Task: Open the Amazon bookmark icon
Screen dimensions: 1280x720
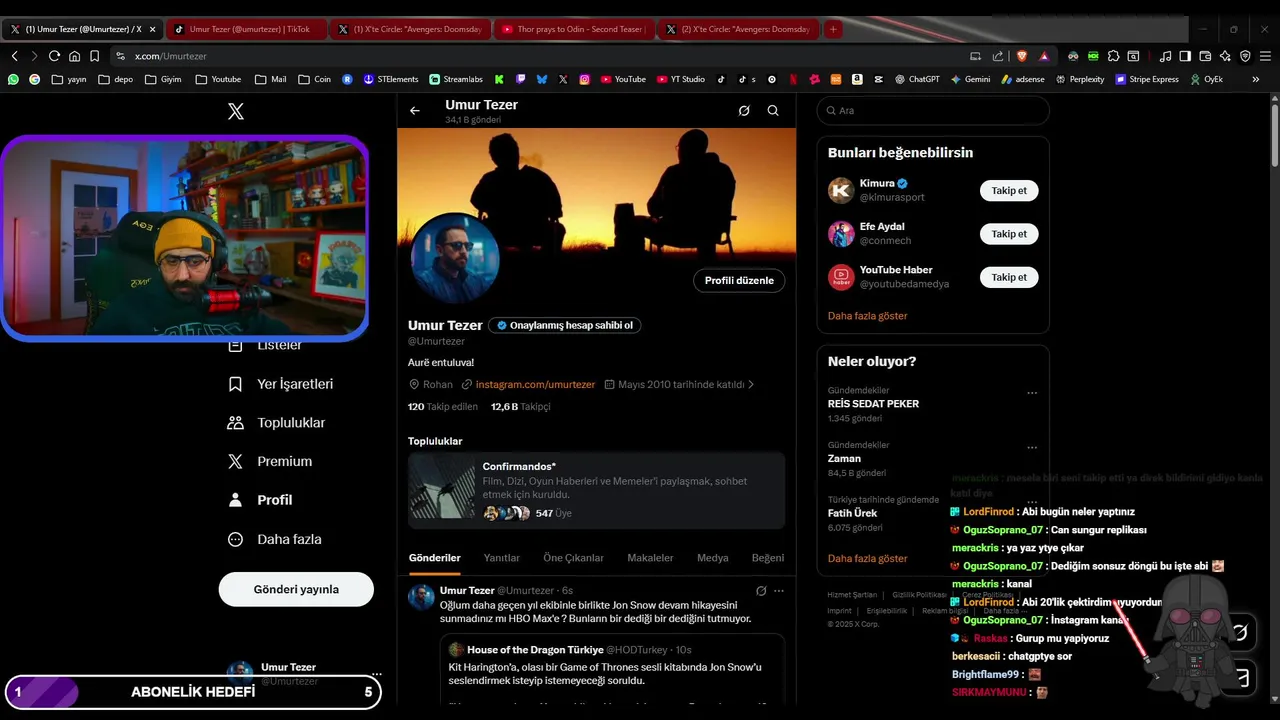Action: pos(857,79)
